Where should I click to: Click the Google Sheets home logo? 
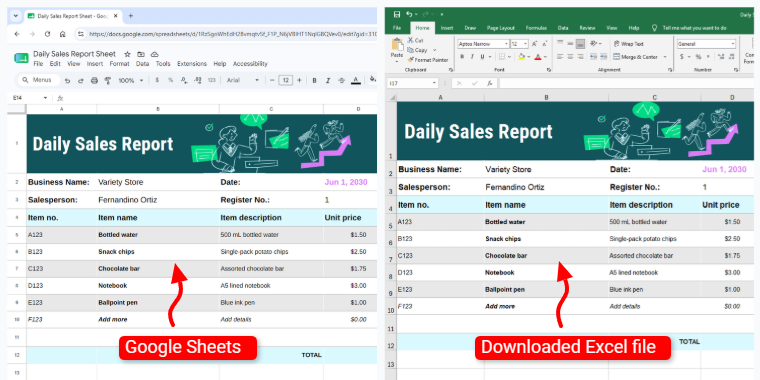click(x=21, y=58)
